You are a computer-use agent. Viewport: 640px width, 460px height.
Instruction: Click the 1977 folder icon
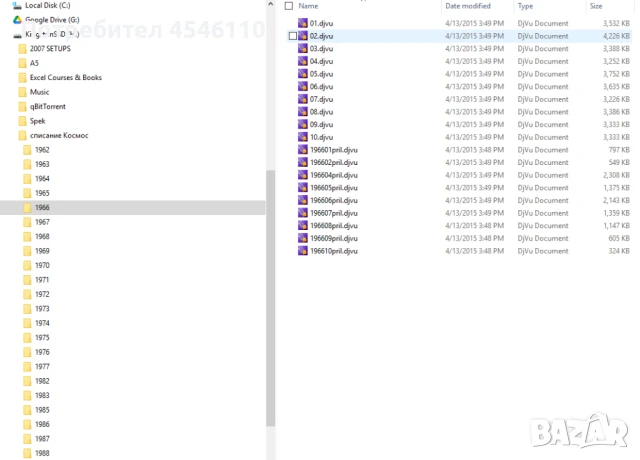coord(27,367)
